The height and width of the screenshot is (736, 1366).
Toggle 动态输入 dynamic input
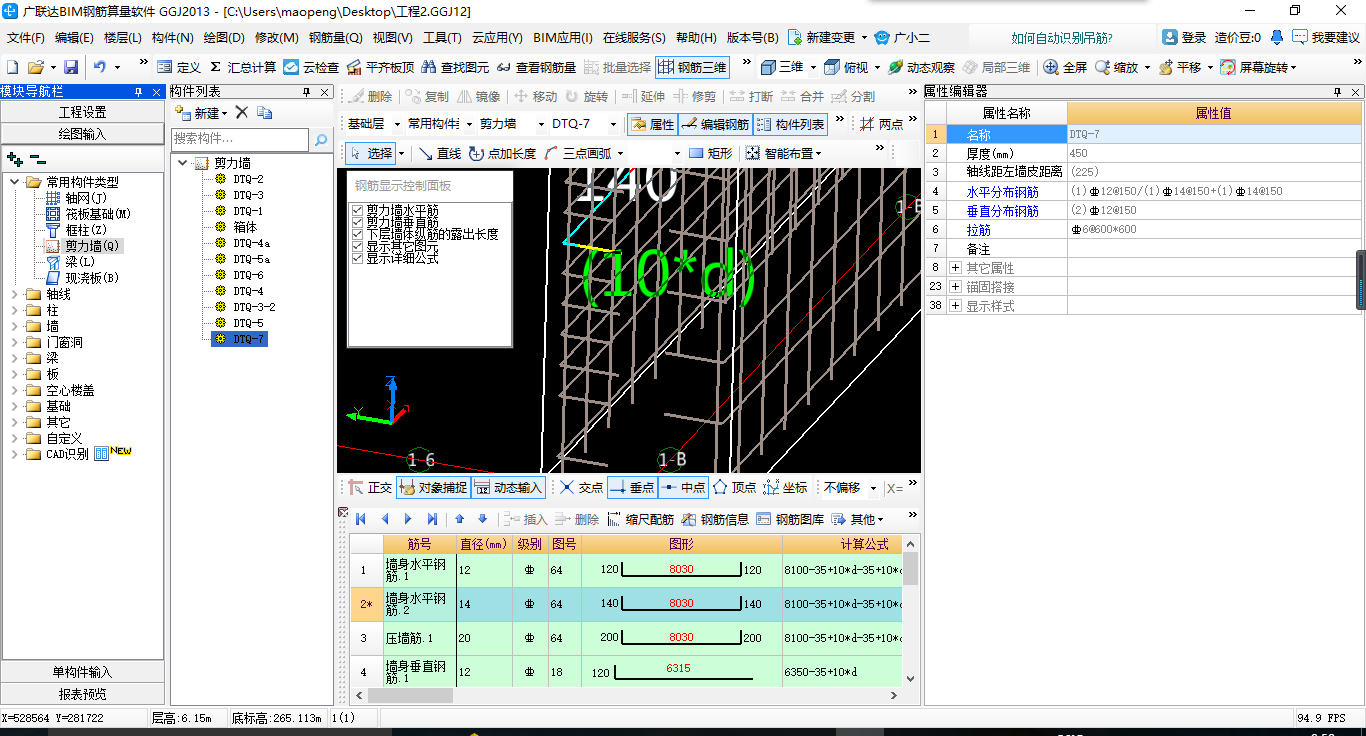[x=508, y=488]
